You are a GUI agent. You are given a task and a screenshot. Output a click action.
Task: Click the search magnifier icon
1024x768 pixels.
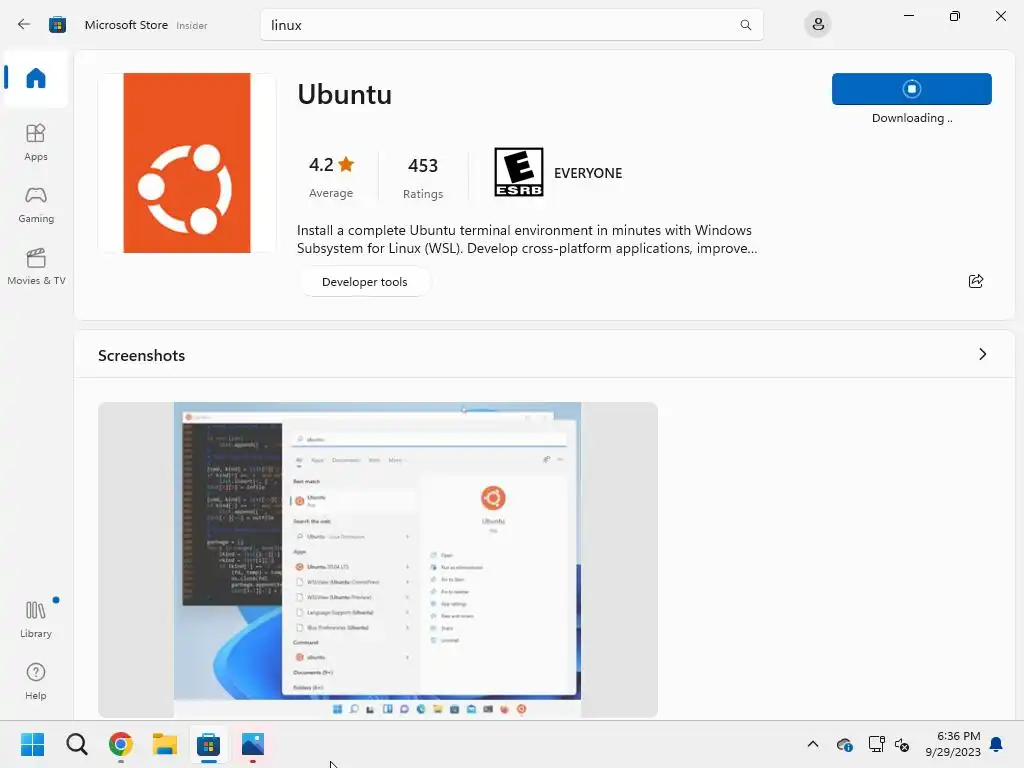click(x=745, y=25)
